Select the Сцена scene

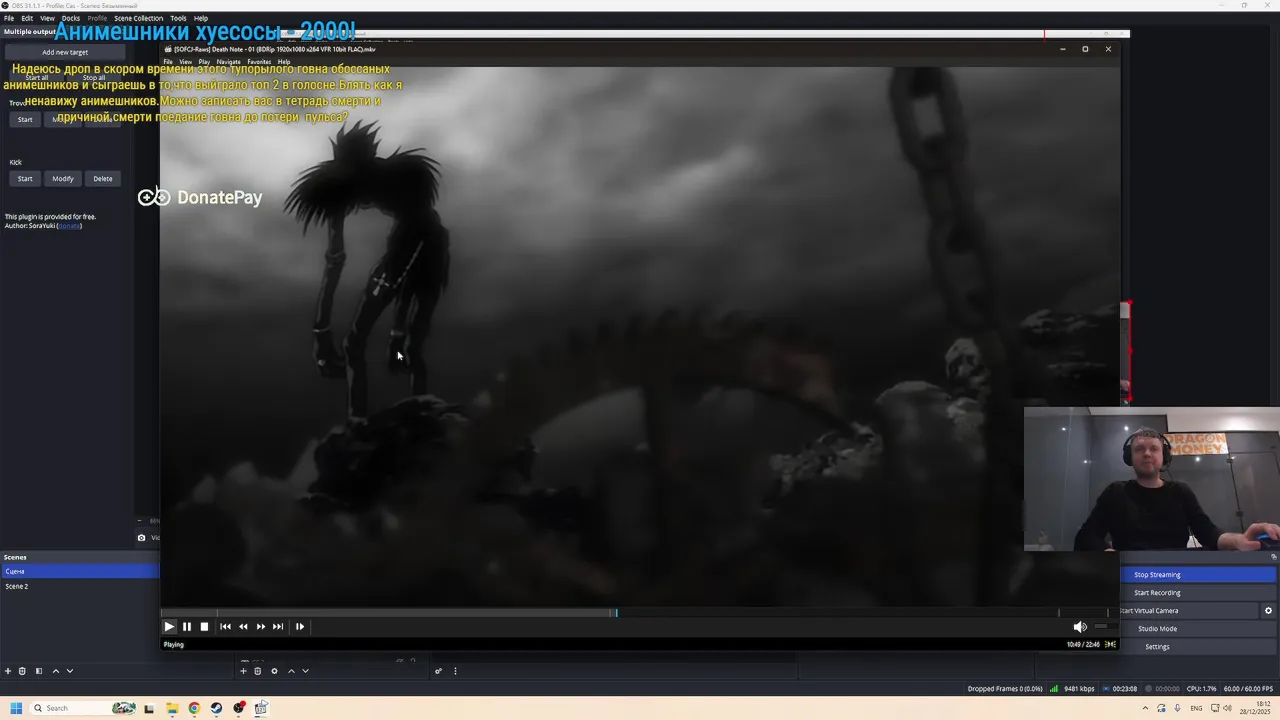click(80, 571)
